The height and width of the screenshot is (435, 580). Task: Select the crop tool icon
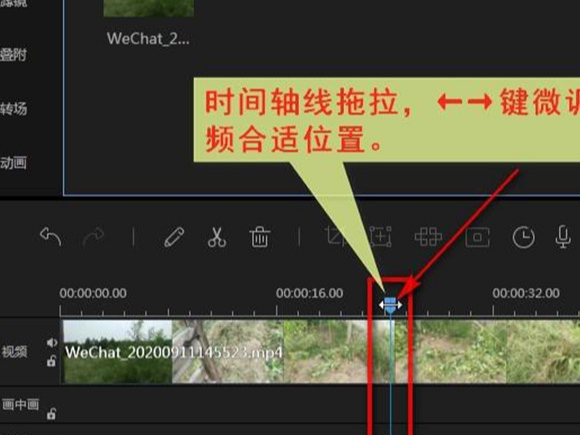tap(336, 237)
